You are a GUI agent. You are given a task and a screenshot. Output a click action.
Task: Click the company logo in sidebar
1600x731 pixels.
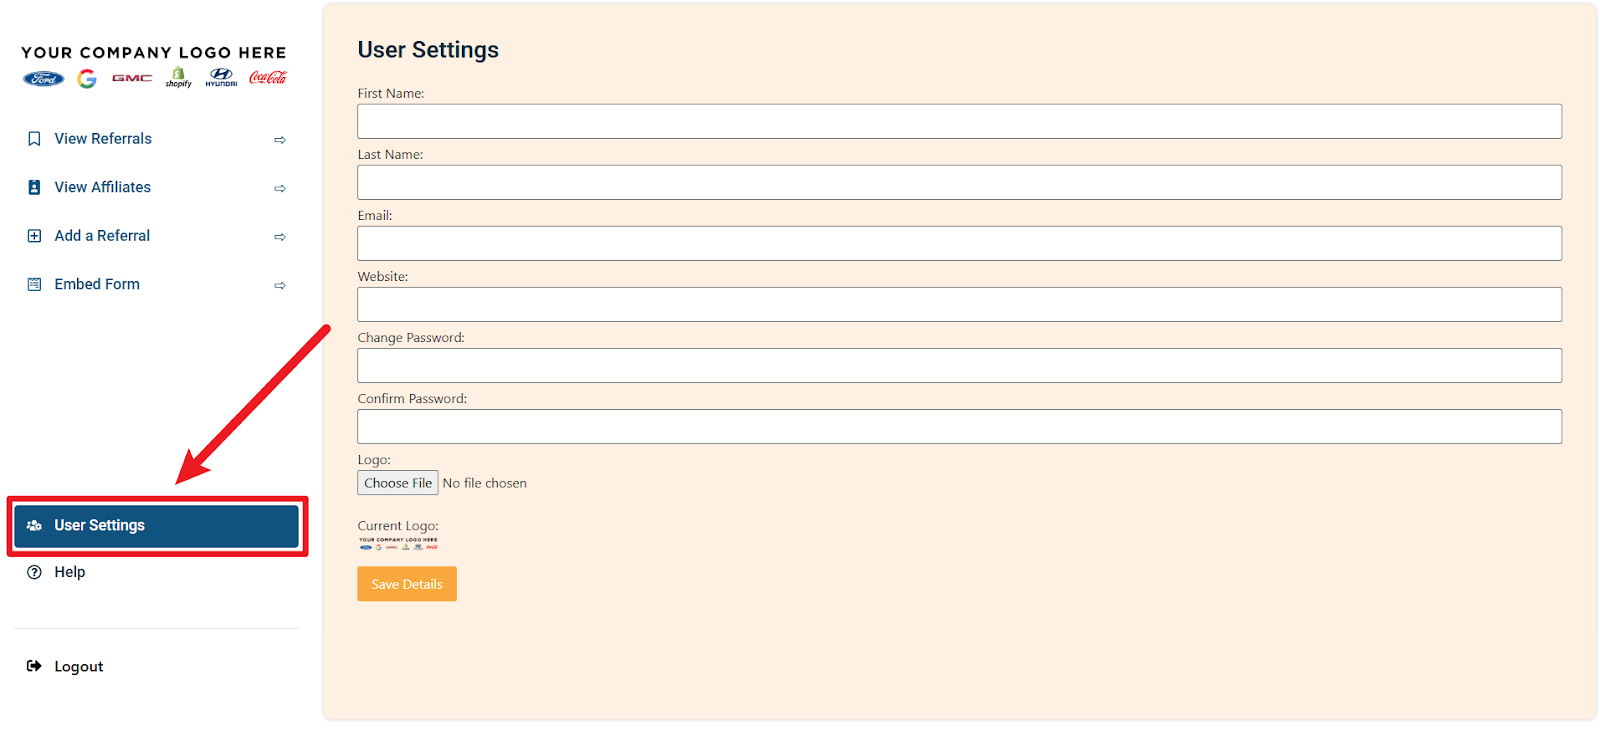(x=154, y=66)
